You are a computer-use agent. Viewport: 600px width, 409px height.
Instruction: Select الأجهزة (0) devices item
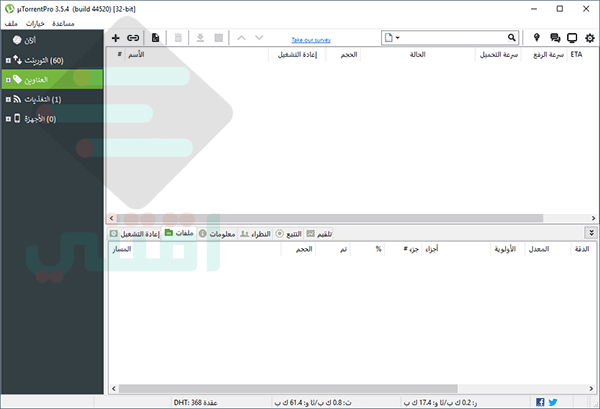pyautogui.click(x=52, y=119)
